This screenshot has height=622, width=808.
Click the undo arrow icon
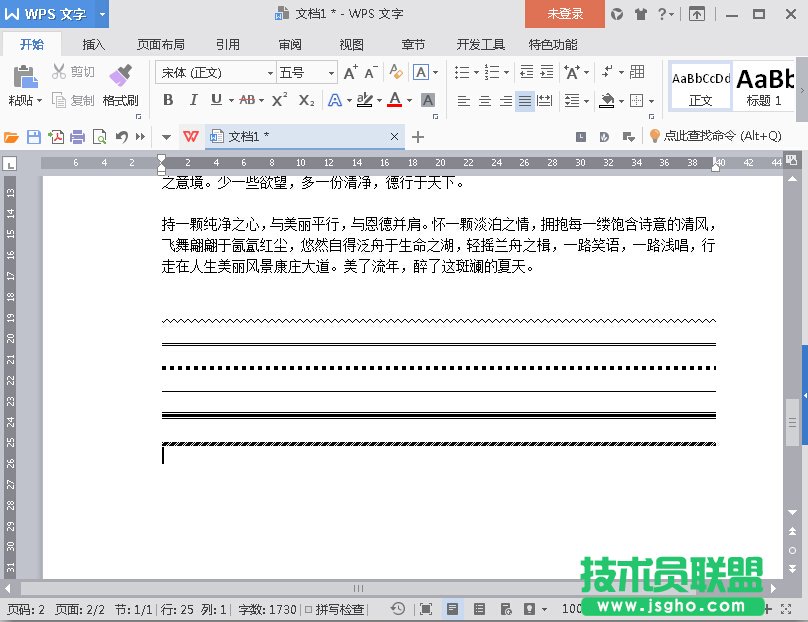click(x=121, y=137)
